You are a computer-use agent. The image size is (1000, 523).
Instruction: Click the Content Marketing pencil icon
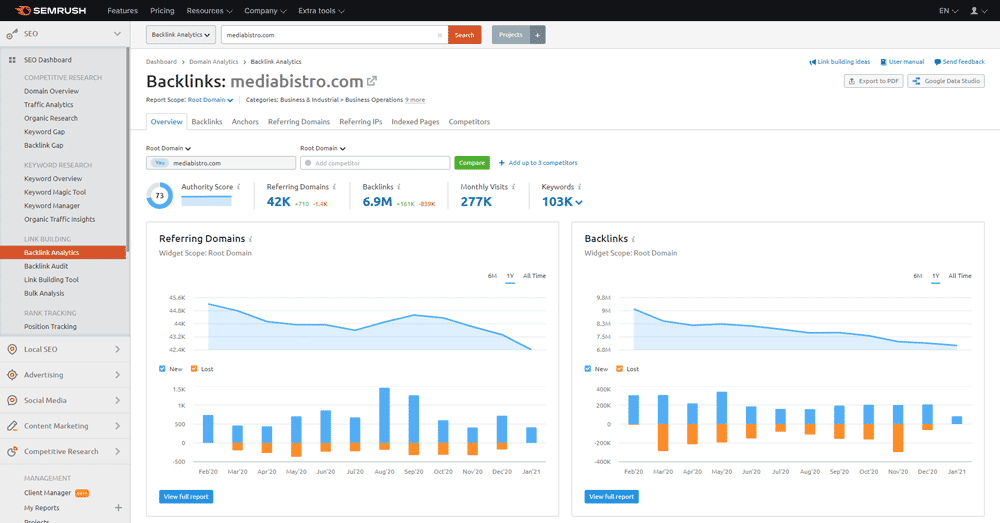(12, 426)
